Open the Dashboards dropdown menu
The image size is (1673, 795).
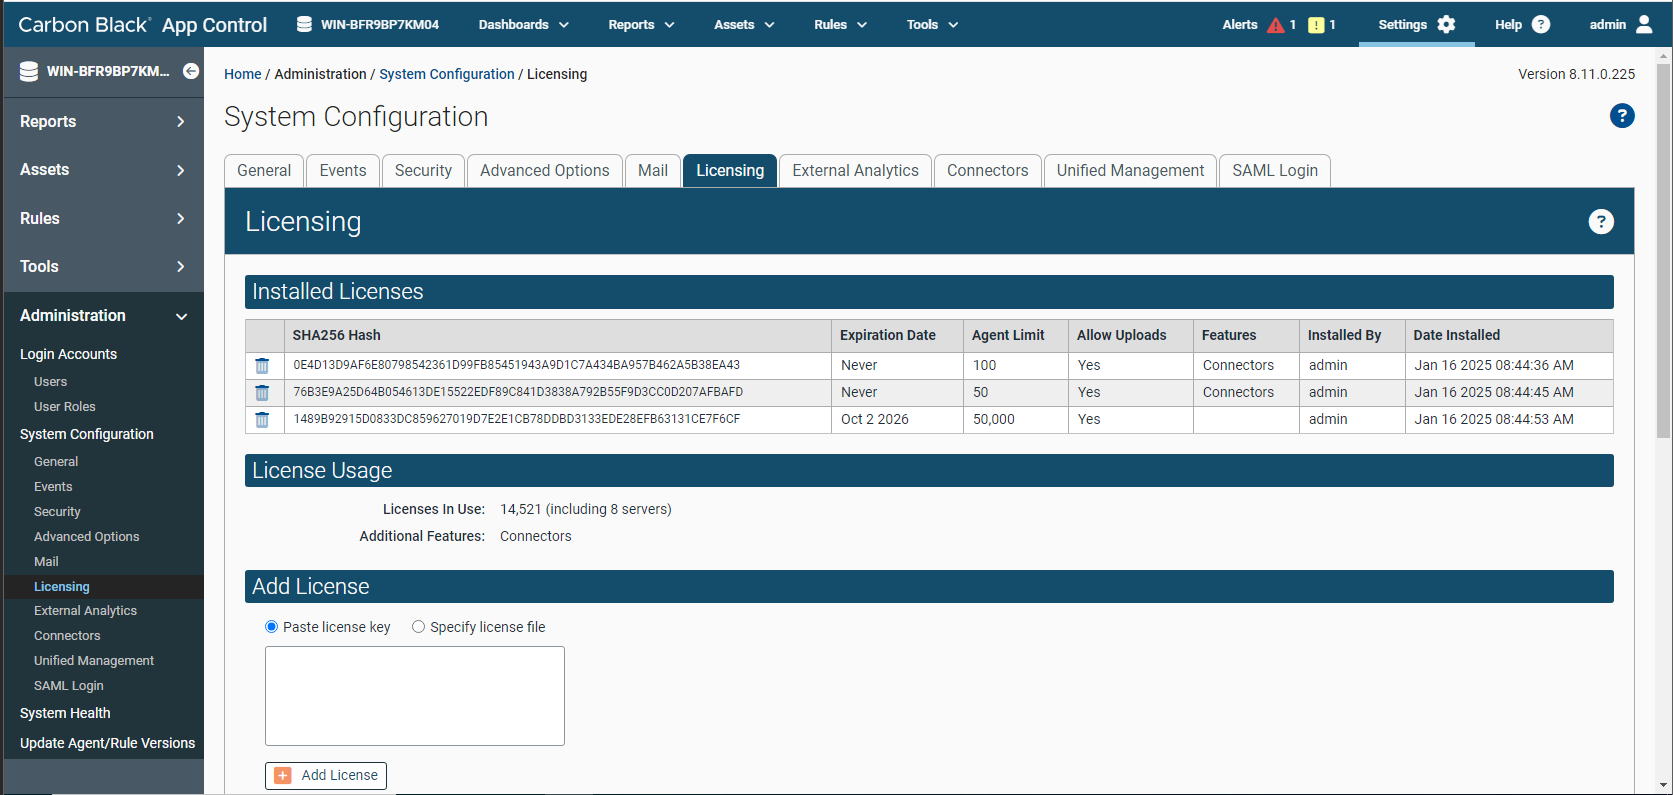click(523, 25)
